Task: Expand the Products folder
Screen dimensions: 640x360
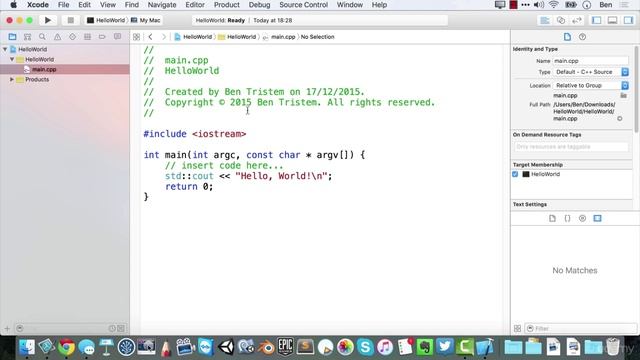Action: [x=12, y=80]
